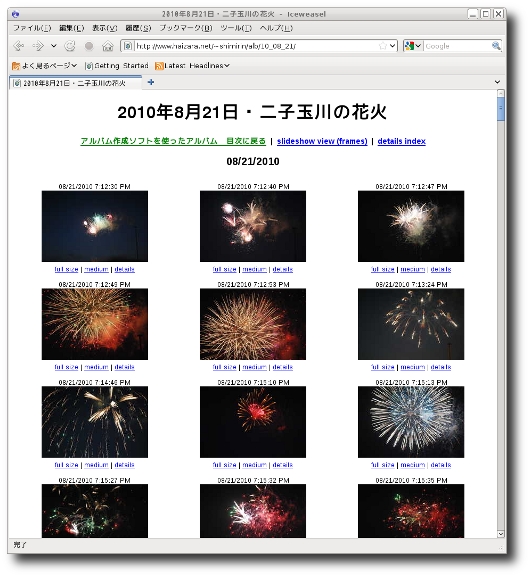Click the Back navigation arrow
530x577 pixels.
click(x=18, y=46)
